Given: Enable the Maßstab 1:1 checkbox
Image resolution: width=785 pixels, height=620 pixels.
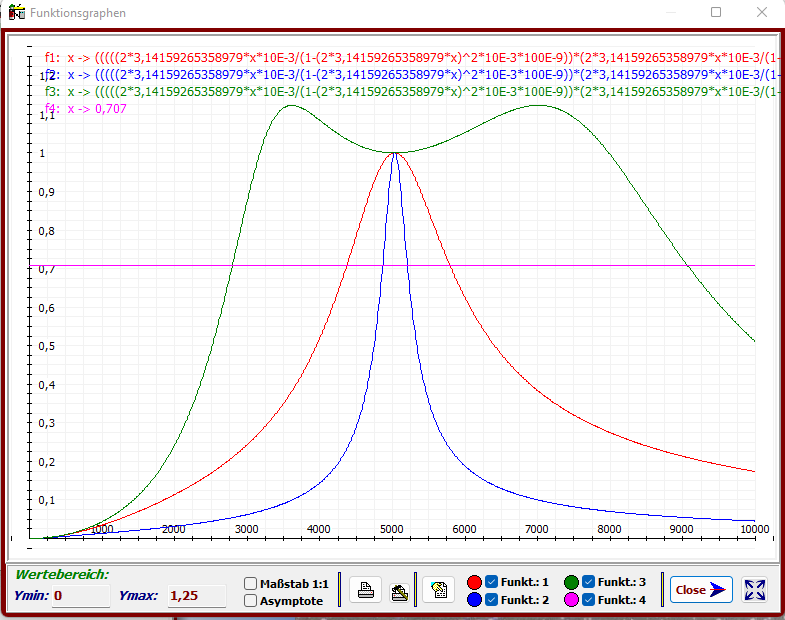Looking at the screenshot, I should 251,584.
